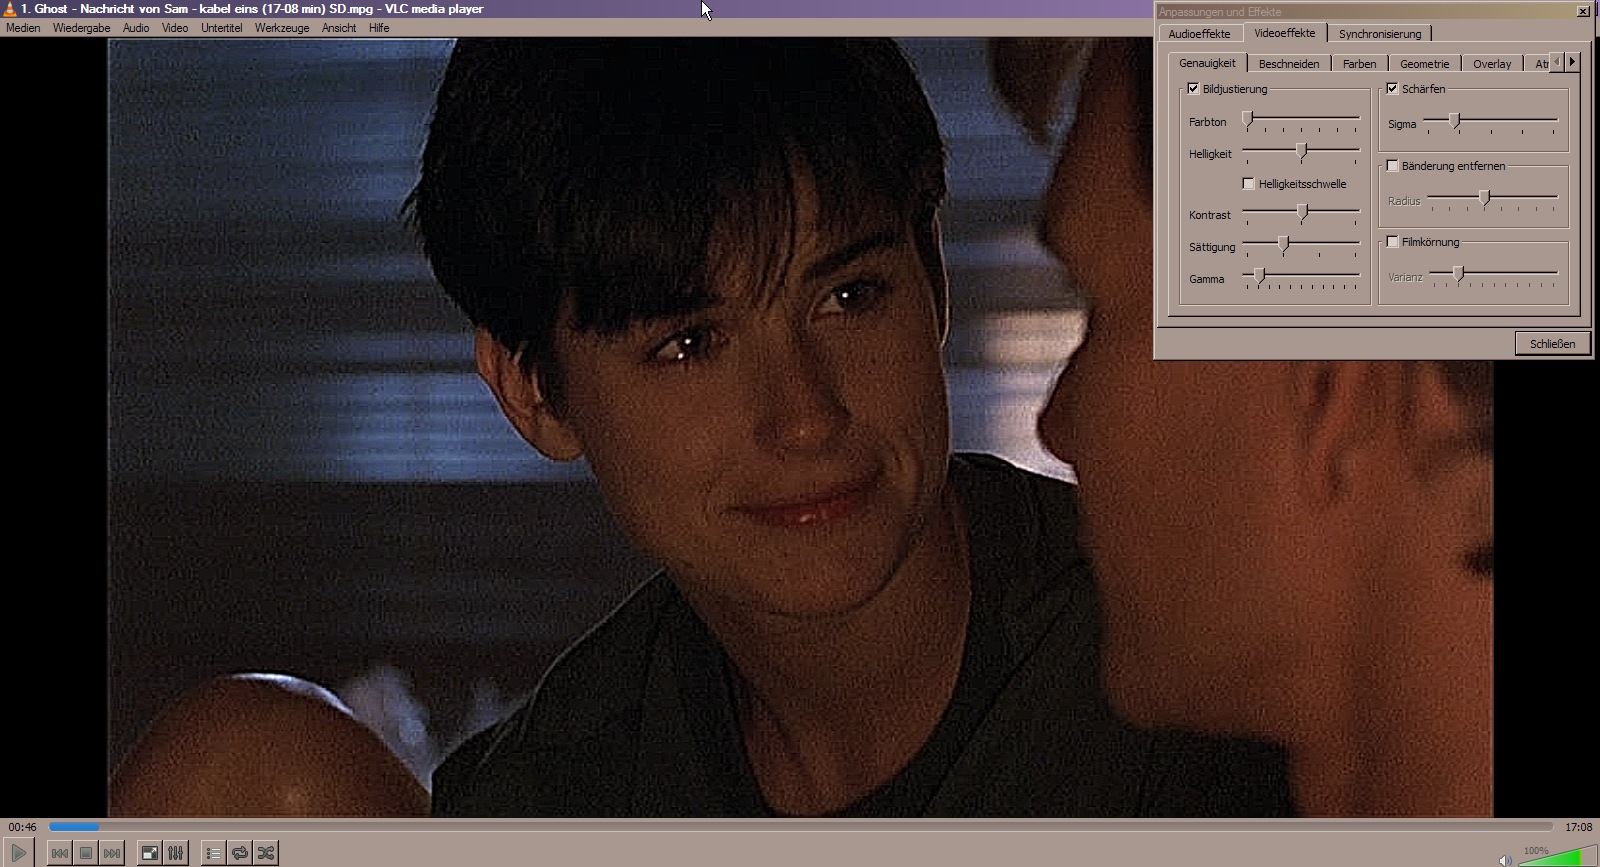Click the elapsed time 00:46 label
The width and height of the screenshot is (1600, 867).
pos(22,827)
